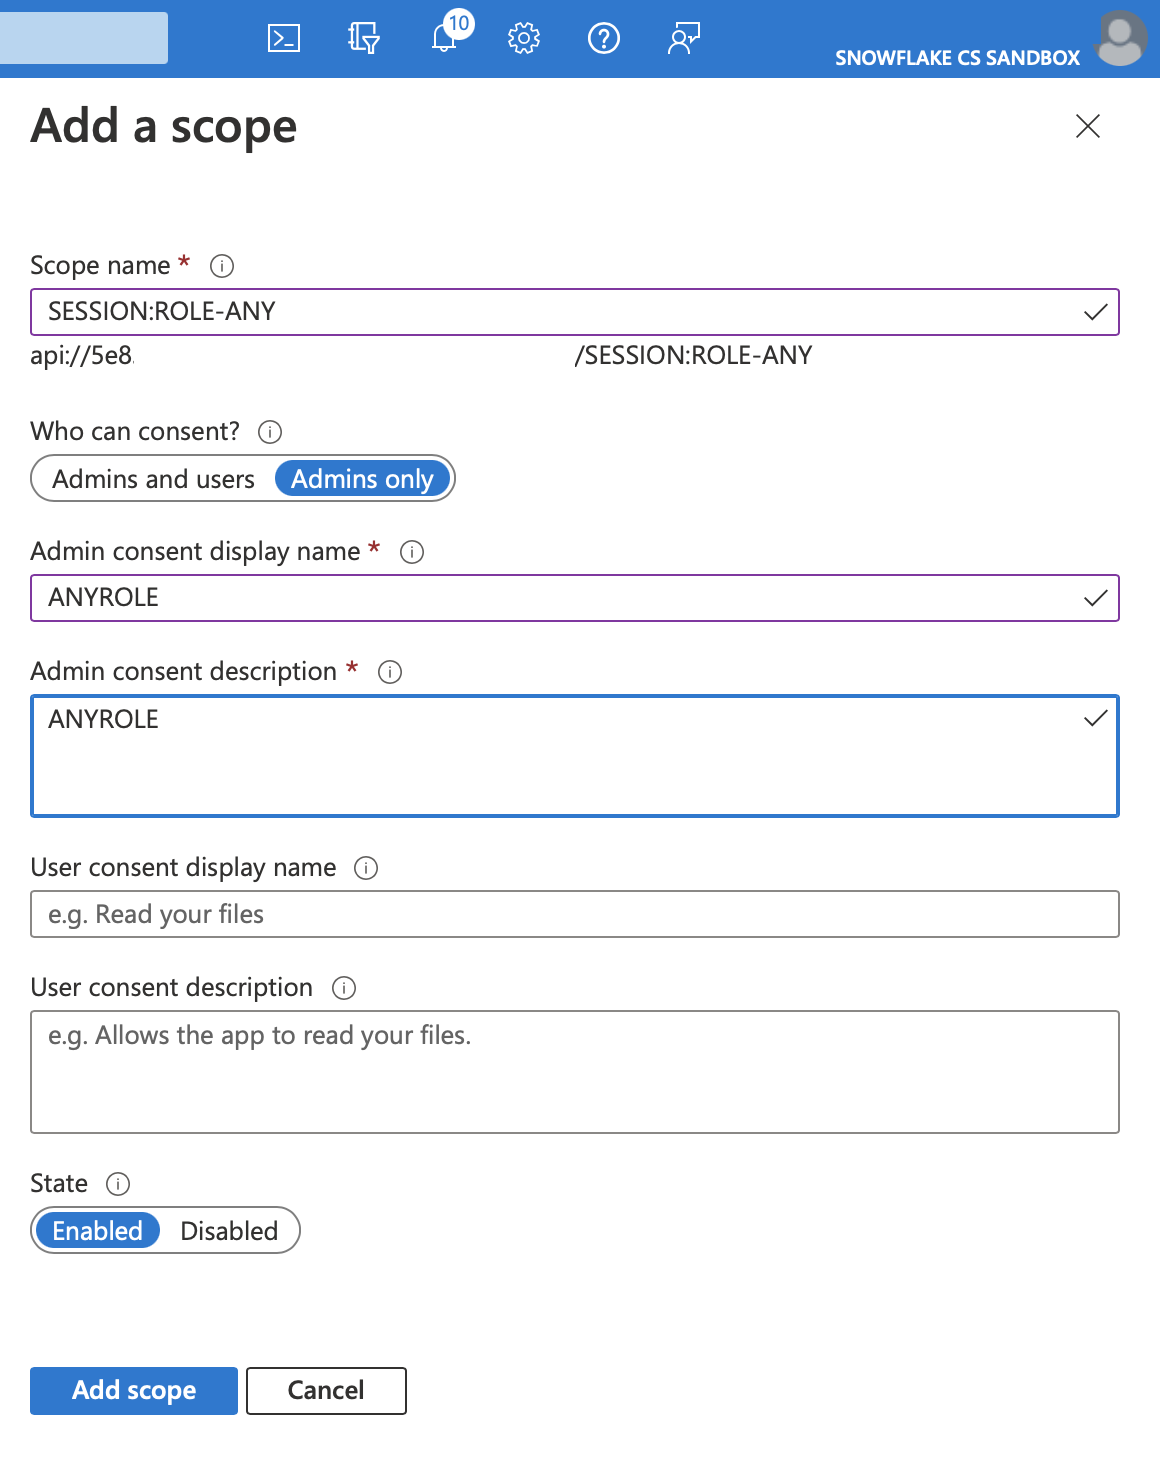
Task: Open the Feedback icon
Action: tap(684, 39)
